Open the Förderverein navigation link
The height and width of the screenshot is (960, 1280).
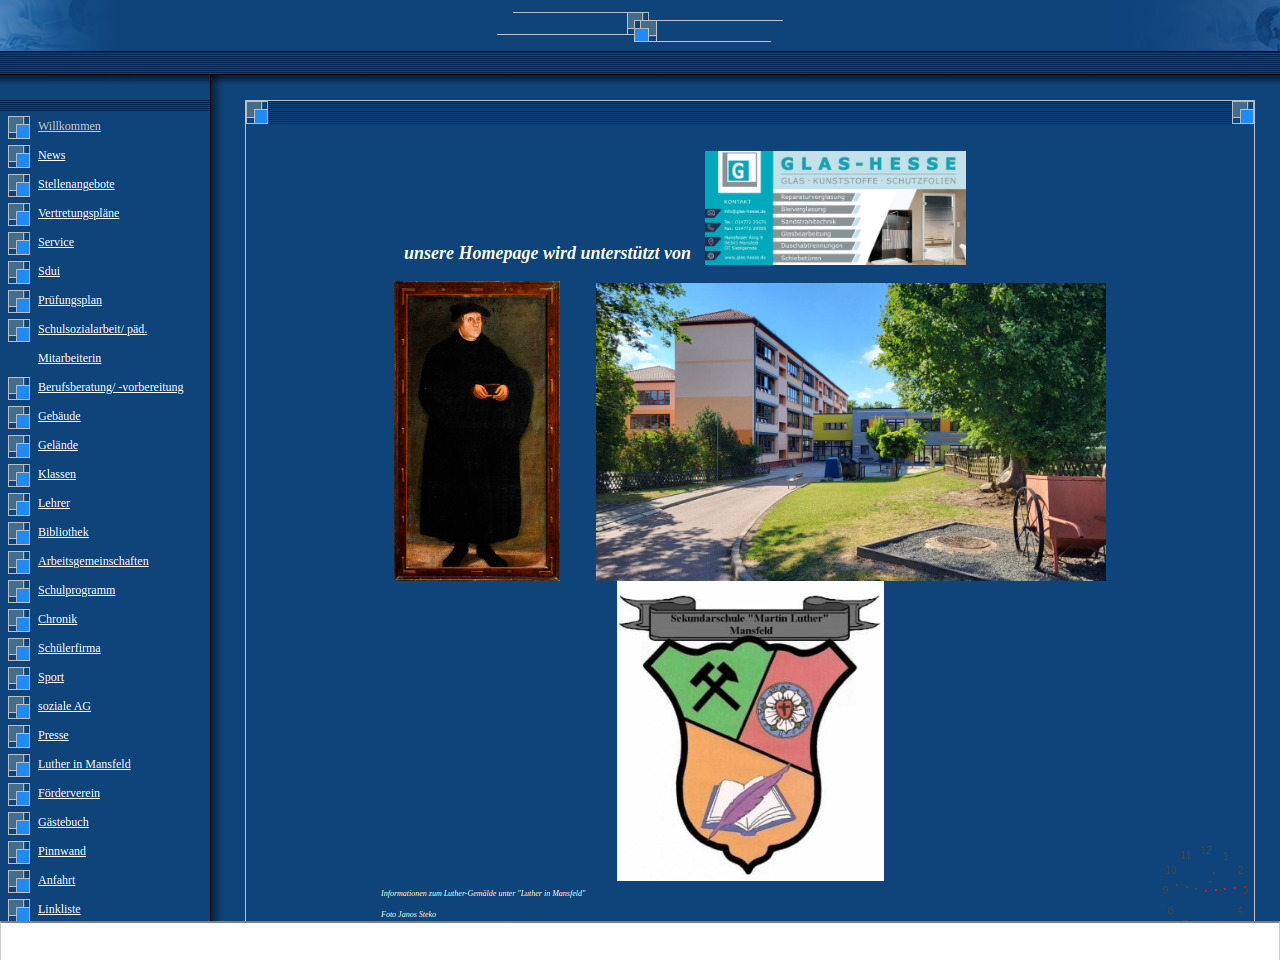click(x=69, y=793)
